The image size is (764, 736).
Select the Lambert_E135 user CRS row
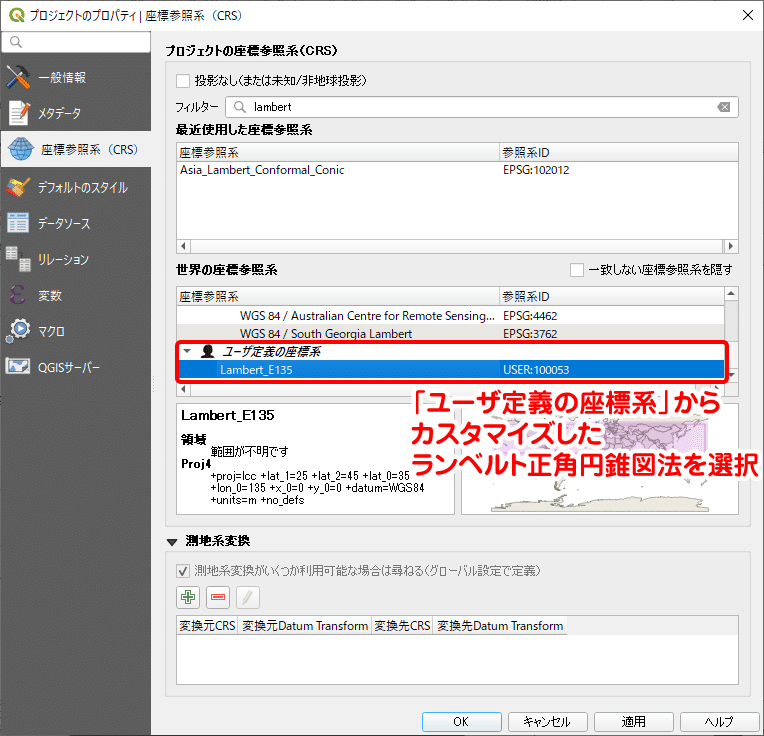tap(451, 370)
